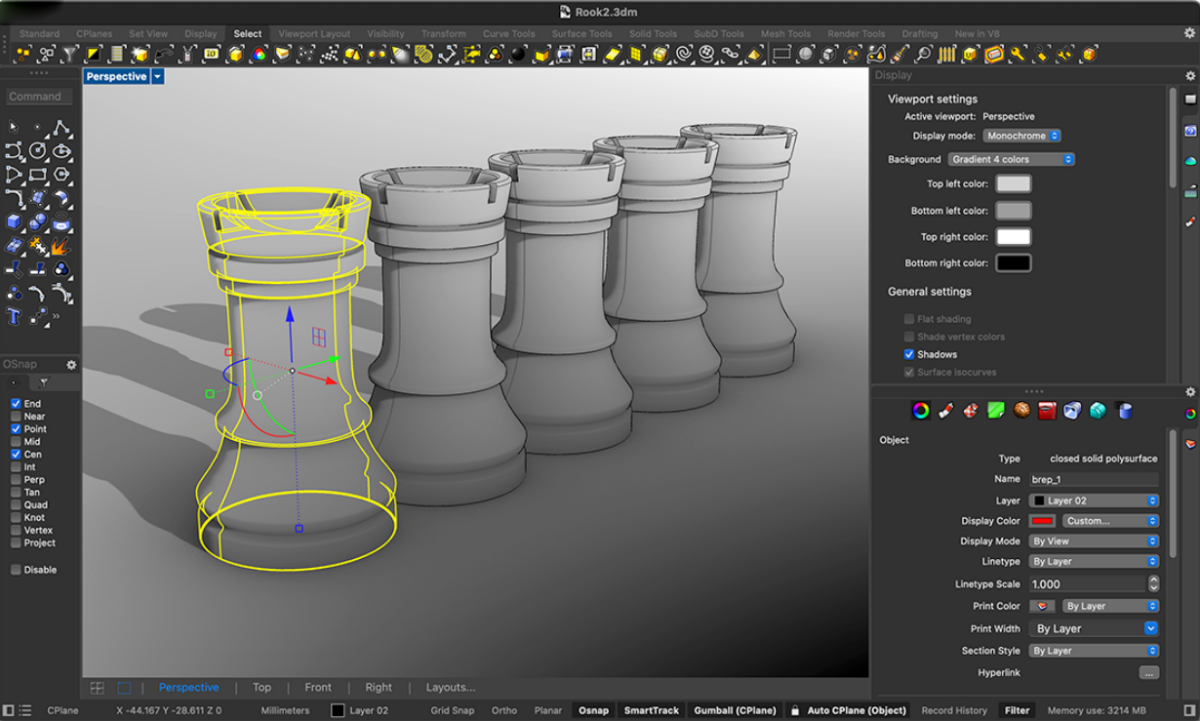1200x721 pixels.
Task: Click the four-viewport layout icon
Action: (x=97, y=688)
